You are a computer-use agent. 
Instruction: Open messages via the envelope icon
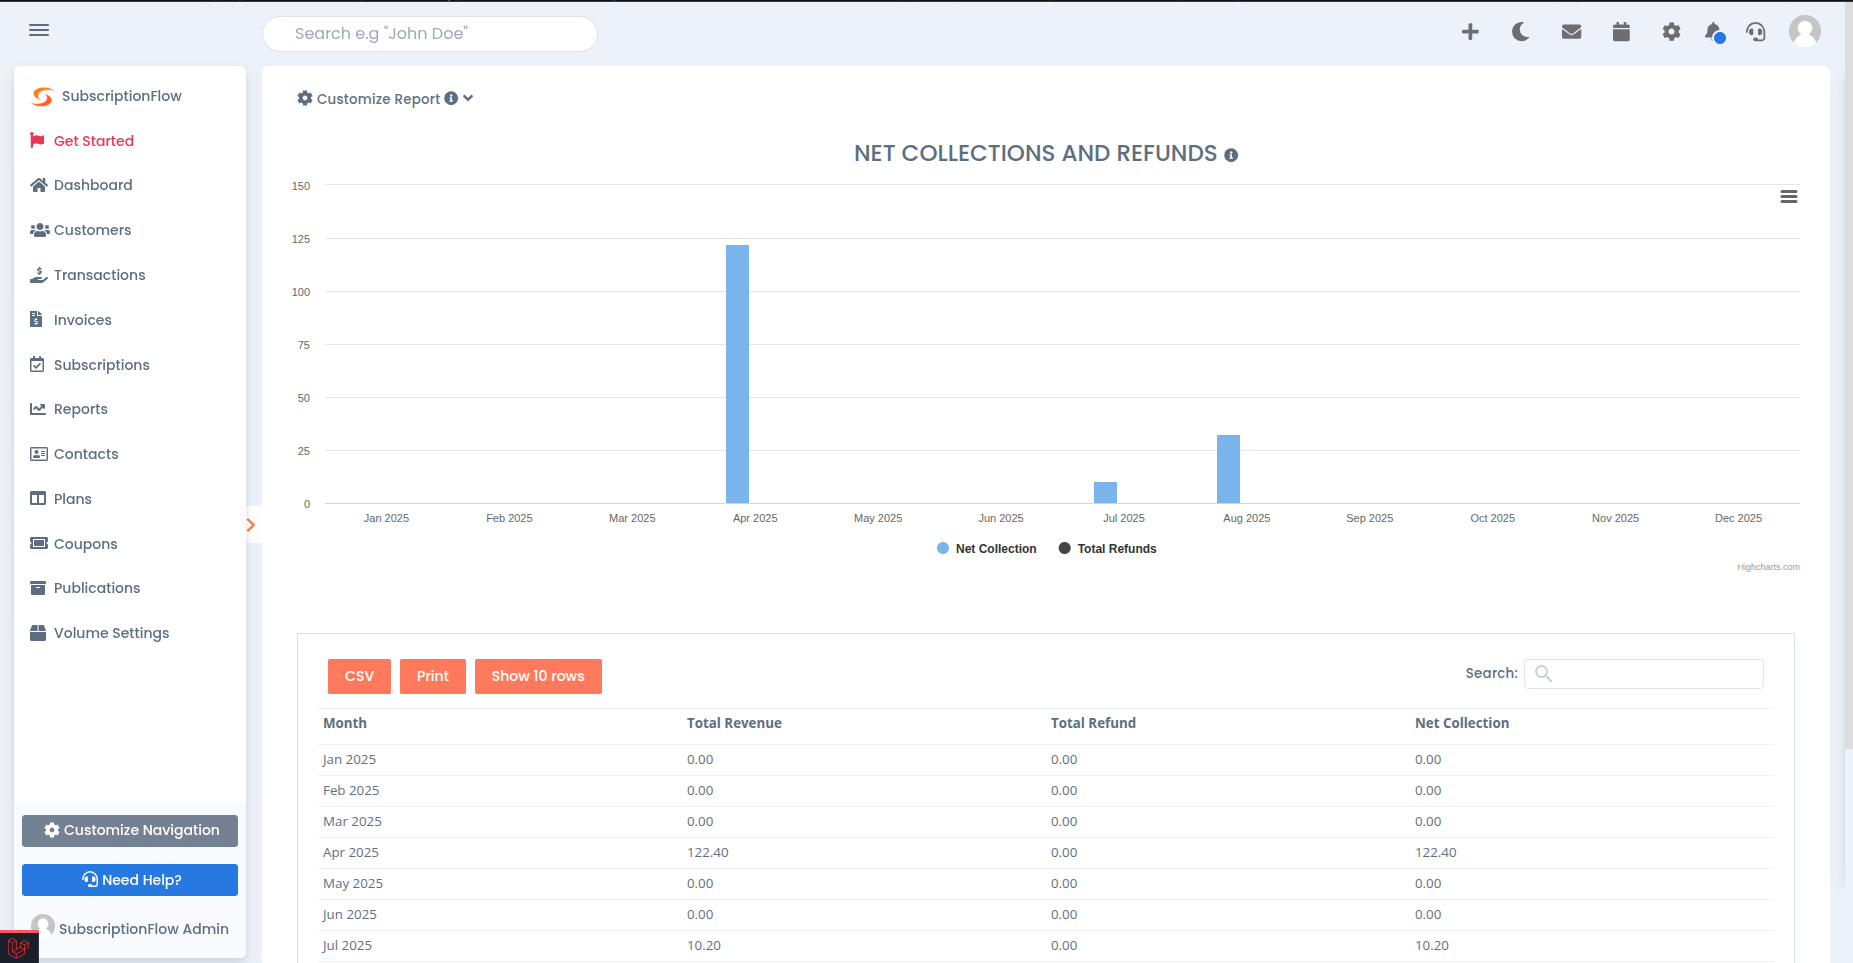[x=1571, y=31]
